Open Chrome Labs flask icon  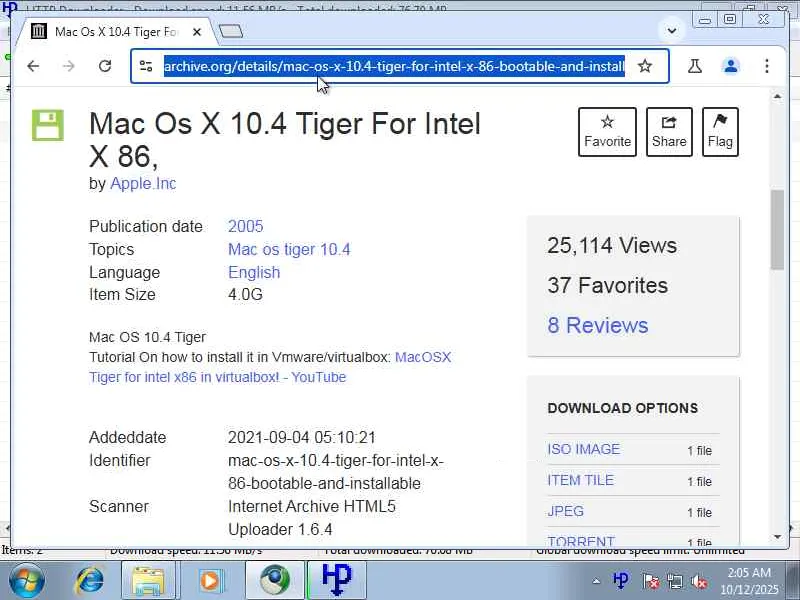(x=694, y=66)
